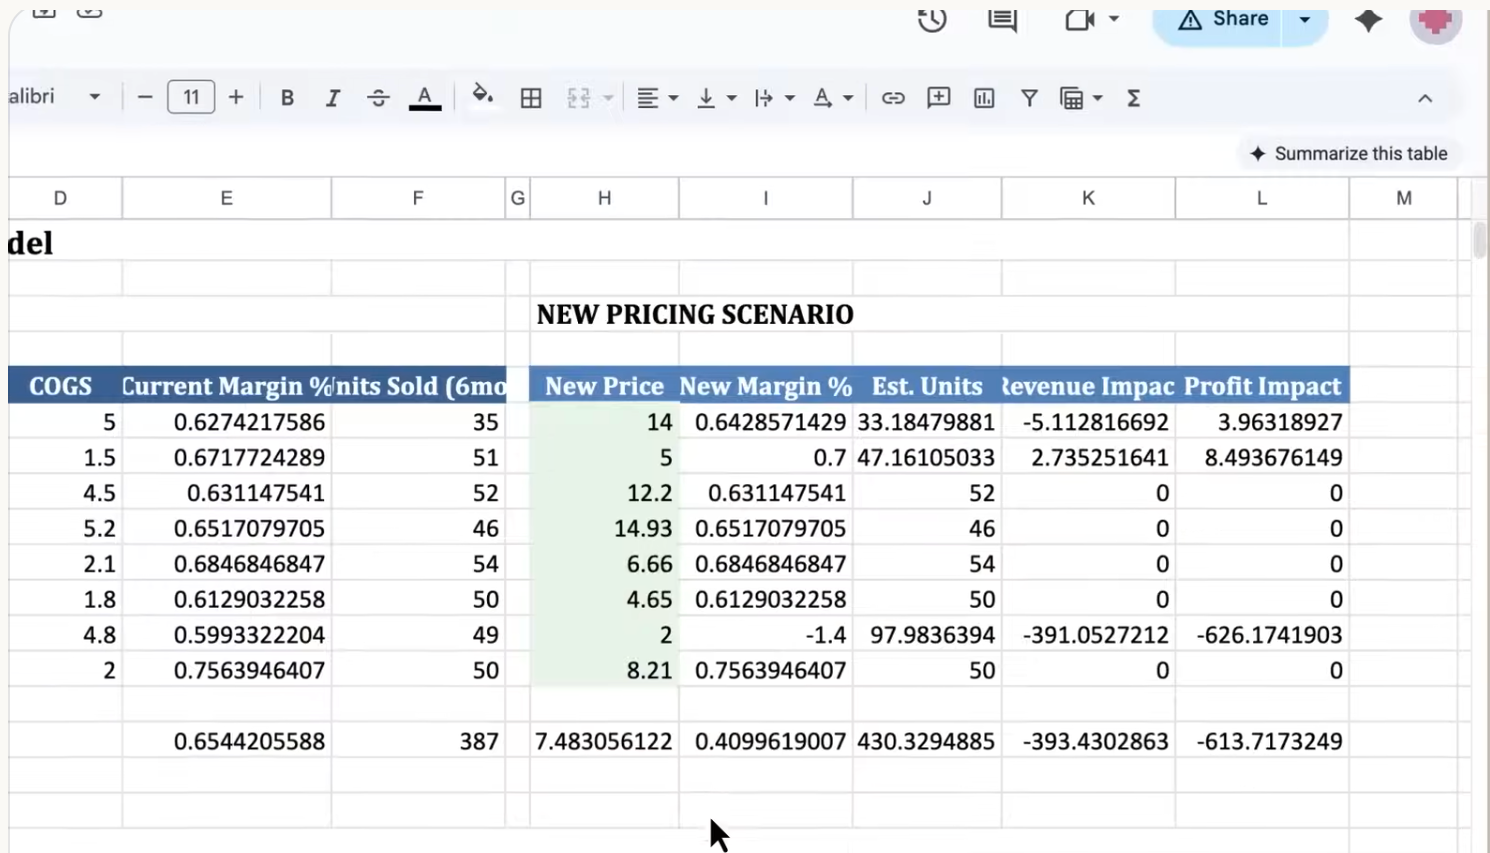The height and width of the screenshot is (853, 1490).
Task: Increase font size with plus button
Action: (x=236, y=97)
